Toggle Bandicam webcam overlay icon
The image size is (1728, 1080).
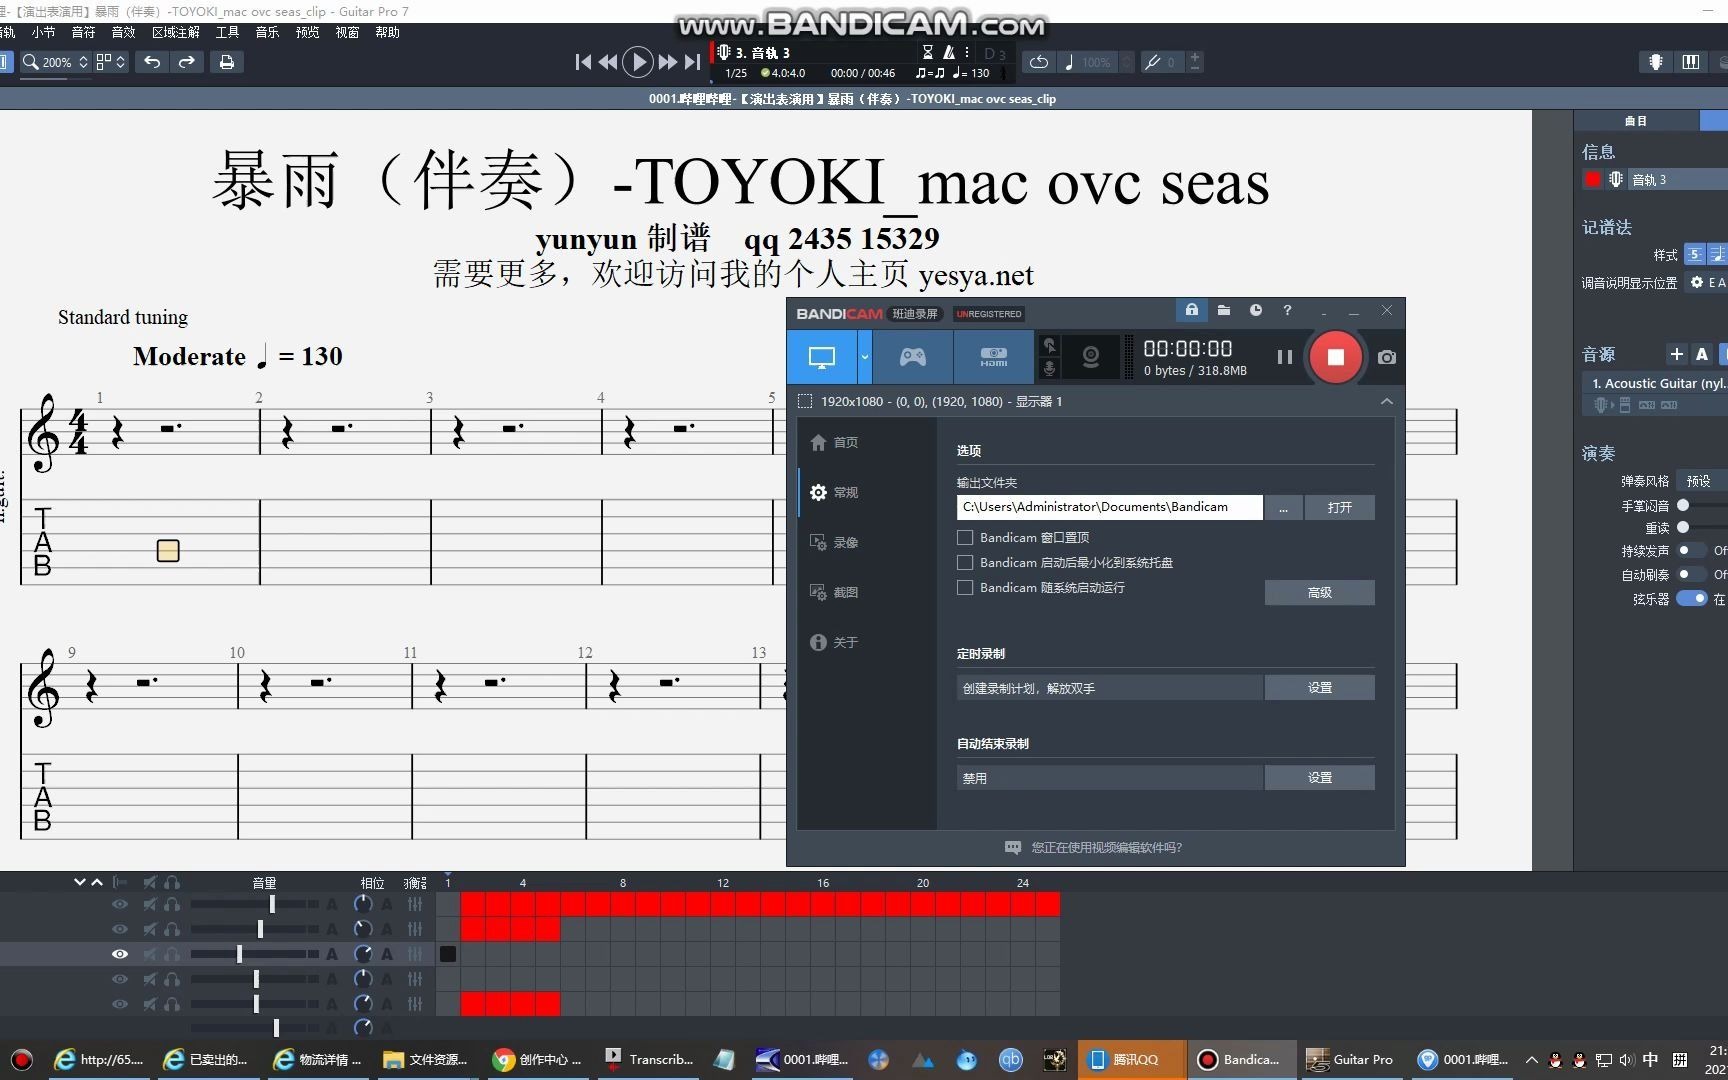click(1091, 357)
